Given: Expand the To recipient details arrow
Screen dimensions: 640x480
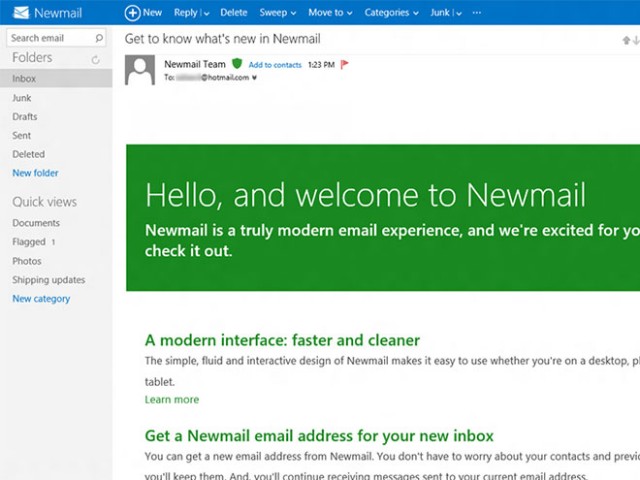Looking at the screenshot, I should click(254, 78).
